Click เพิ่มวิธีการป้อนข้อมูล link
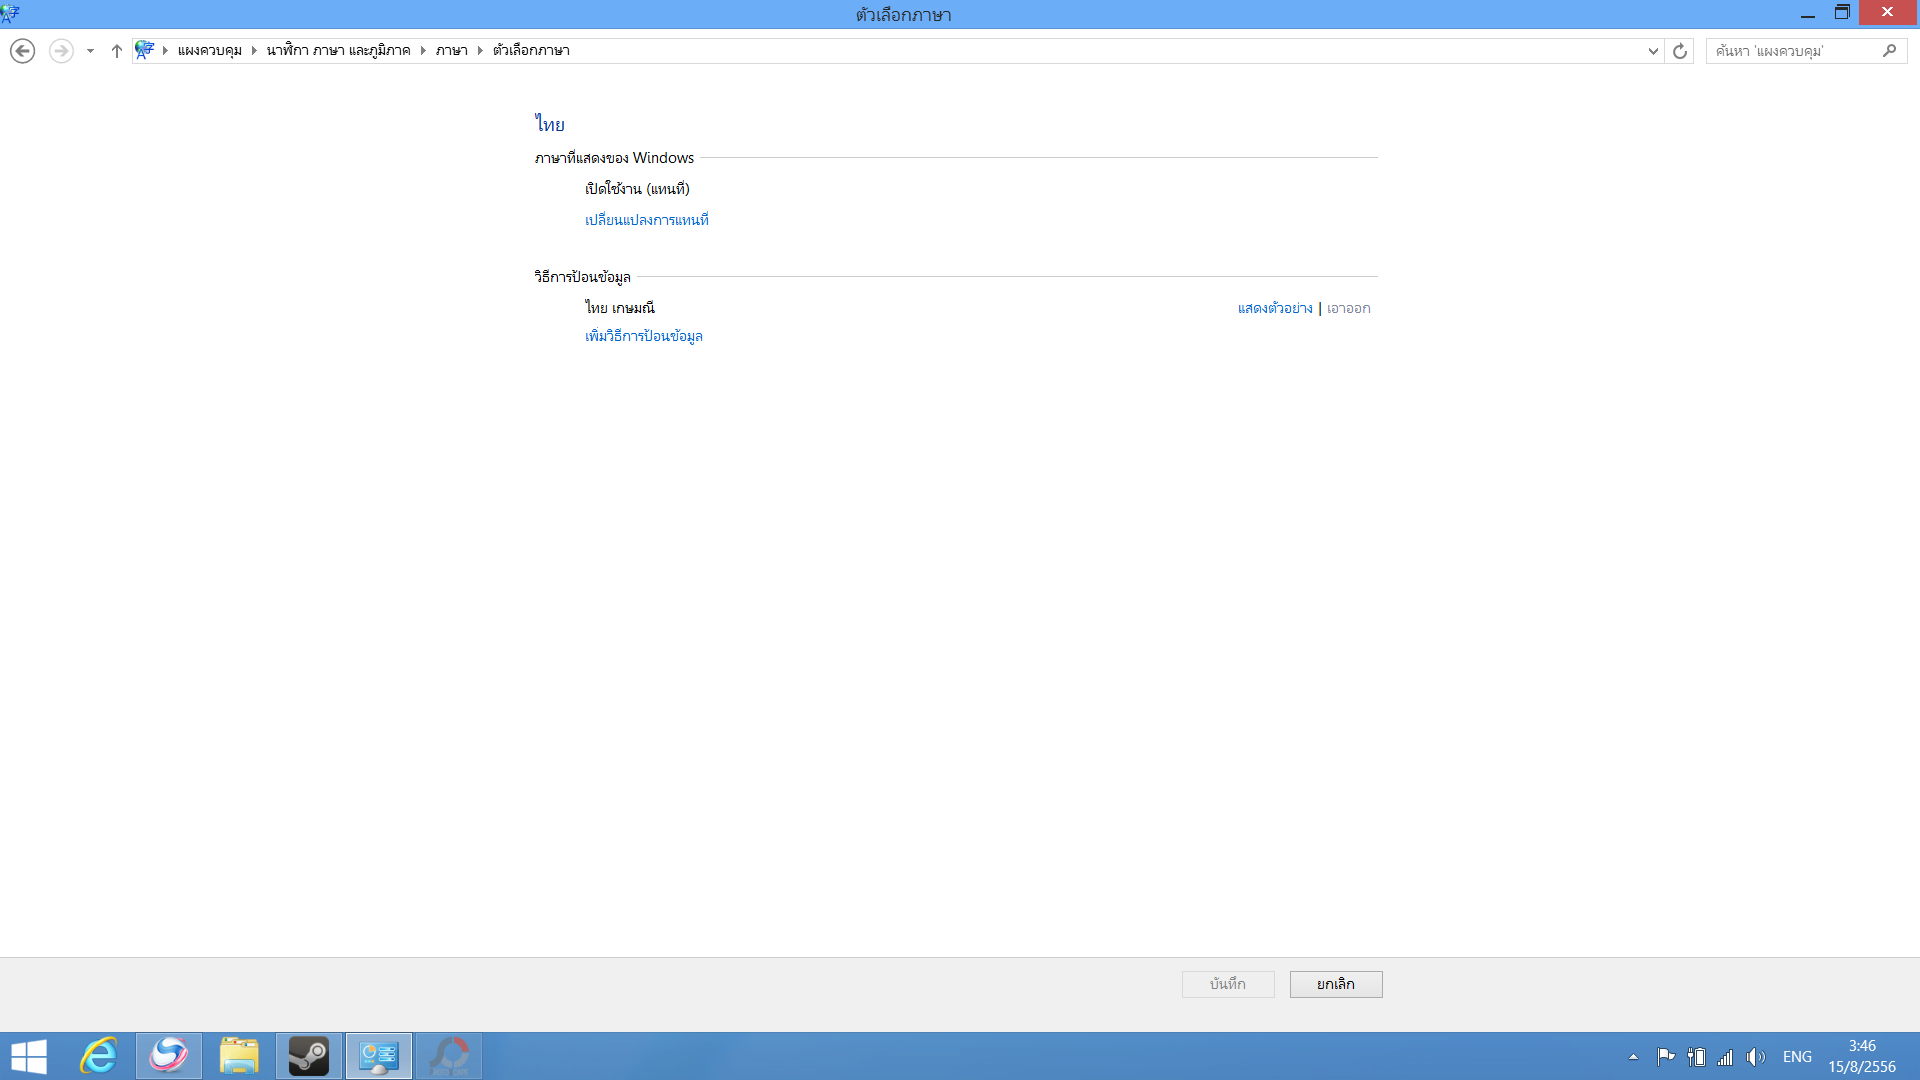 click(x=643, y=336)
